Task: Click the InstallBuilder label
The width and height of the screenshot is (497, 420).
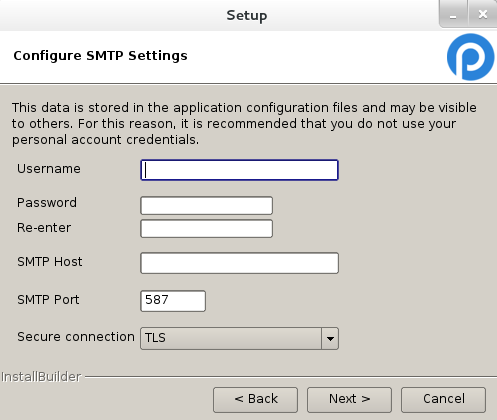Action: tap(41, 377)
